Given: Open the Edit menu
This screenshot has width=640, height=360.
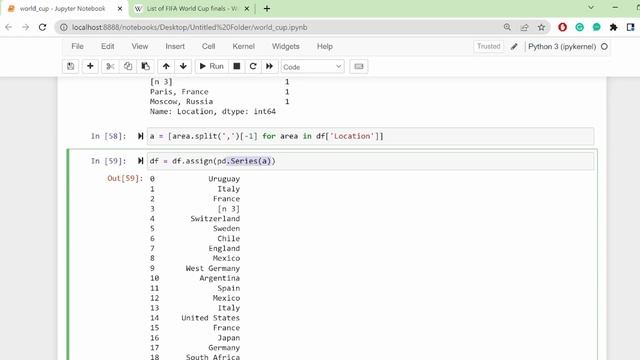Looking at the screenshot, I should (108, 47).
